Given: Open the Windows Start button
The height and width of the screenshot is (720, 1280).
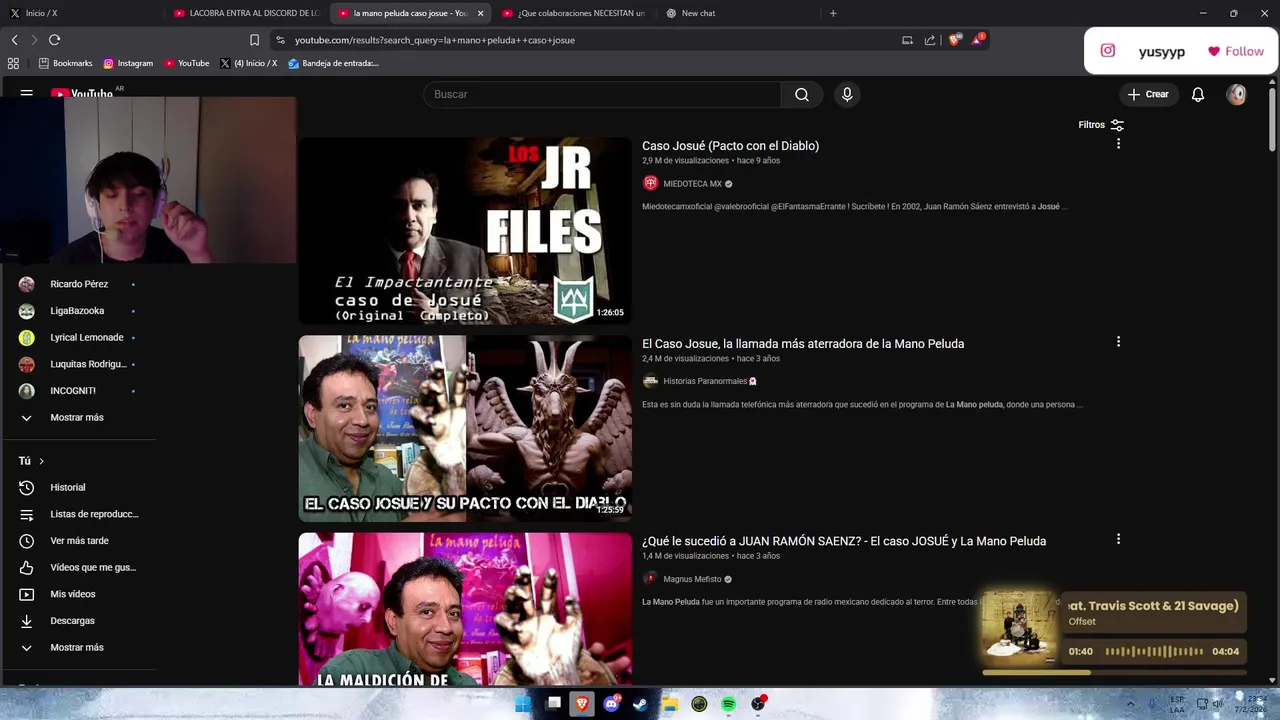Looking at the screenshot, I should (523, 704).
